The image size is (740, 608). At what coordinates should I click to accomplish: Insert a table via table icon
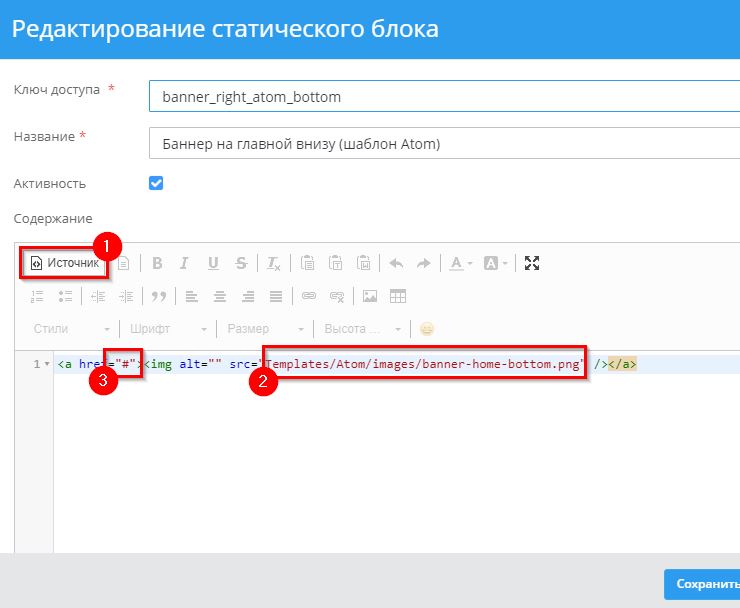click(x=398, y=296)
